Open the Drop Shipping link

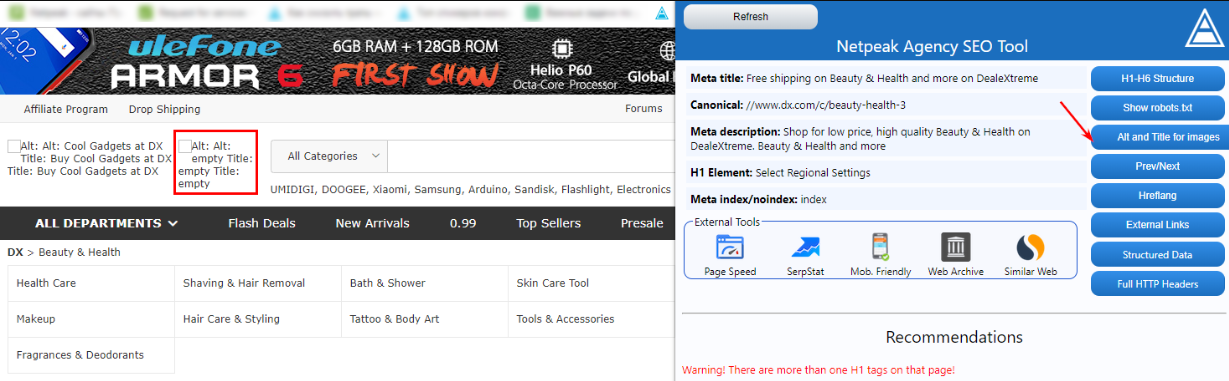coord(164,109)
